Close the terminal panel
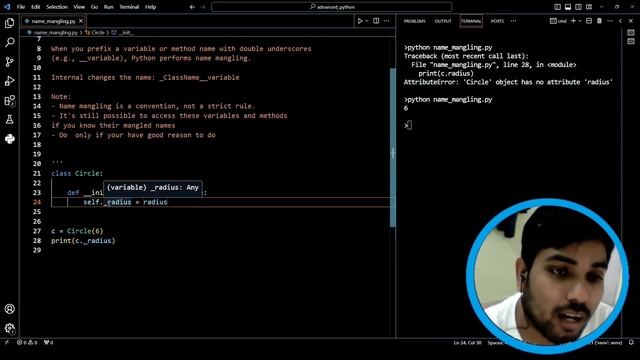This screenshot has width=640, height=360. click(x=631, y=21)
